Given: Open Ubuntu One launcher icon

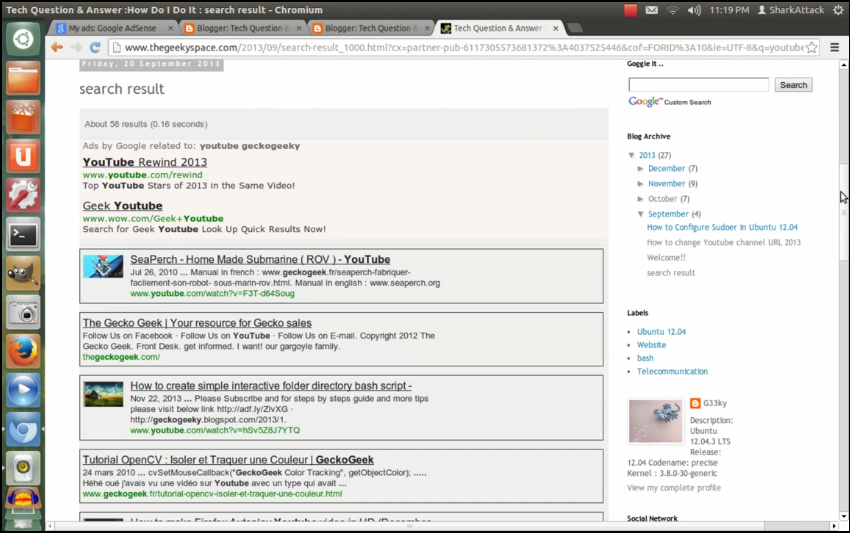Looking at the screenshot, I should tap(23, 156).
